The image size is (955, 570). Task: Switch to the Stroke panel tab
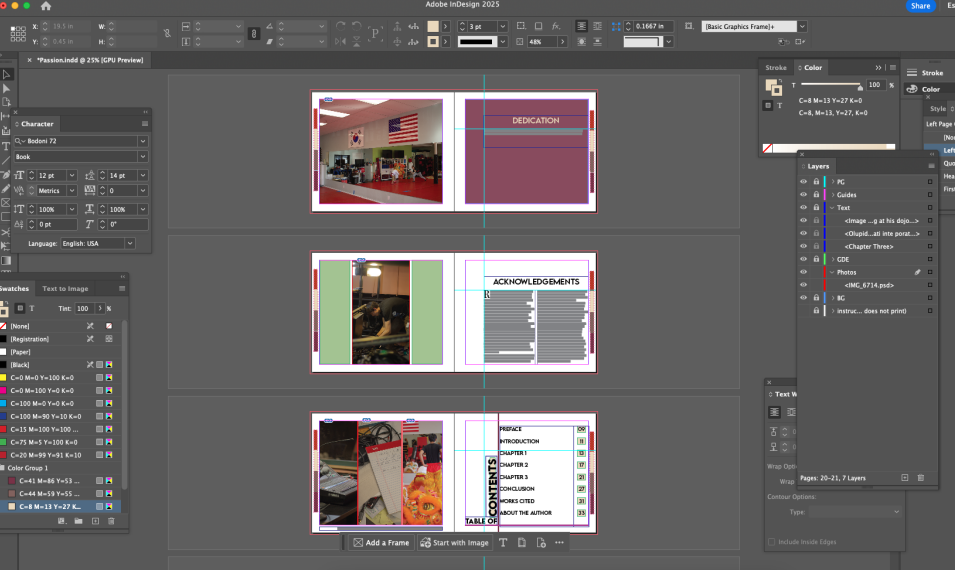tap(776, 68)
